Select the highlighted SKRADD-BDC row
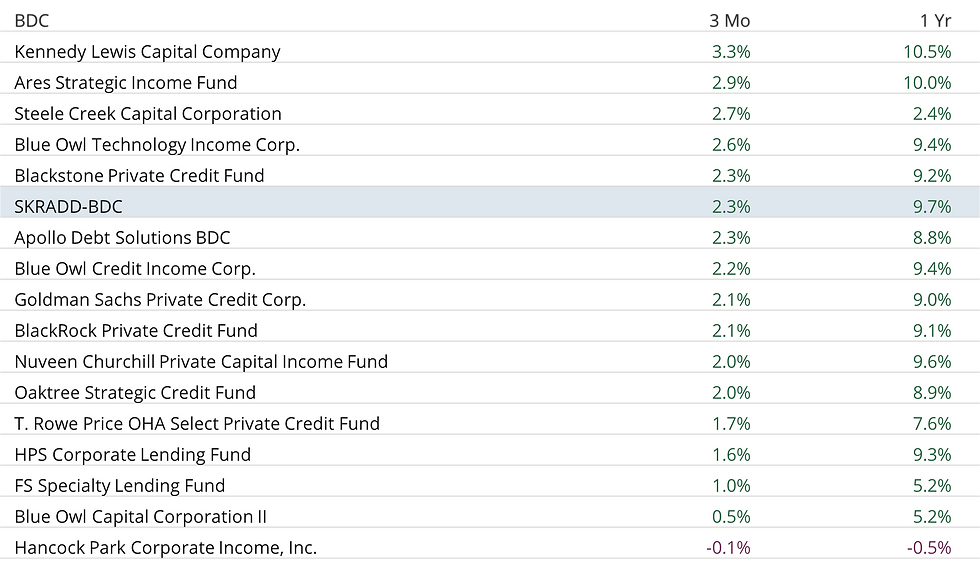This screenshot has width=980, height=569. click(x=68, y=207)
